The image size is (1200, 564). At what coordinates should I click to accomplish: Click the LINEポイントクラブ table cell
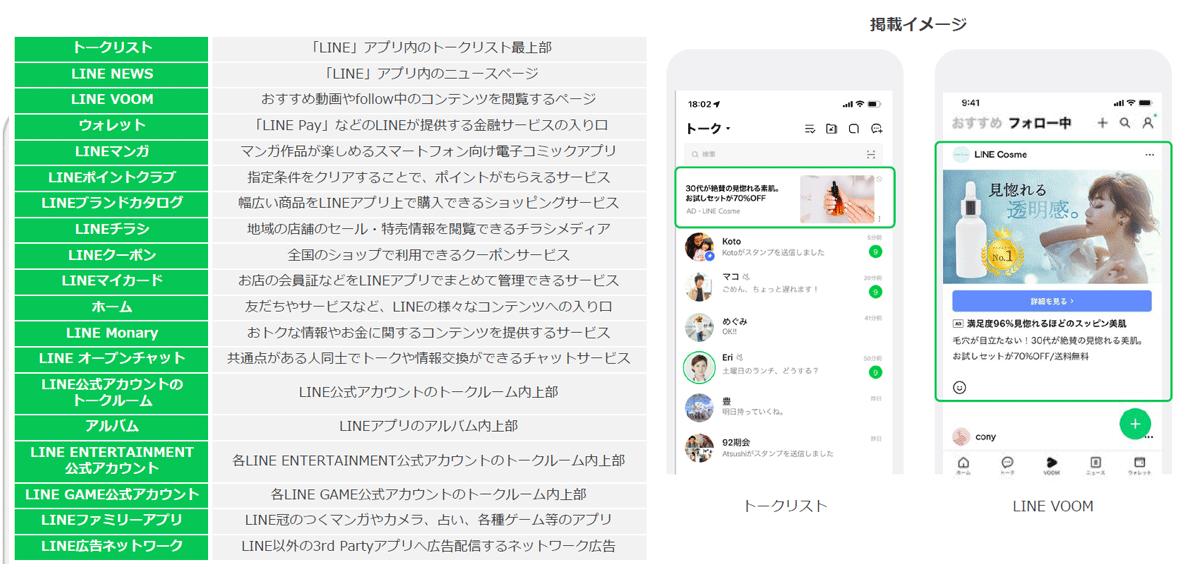point(112,178)
